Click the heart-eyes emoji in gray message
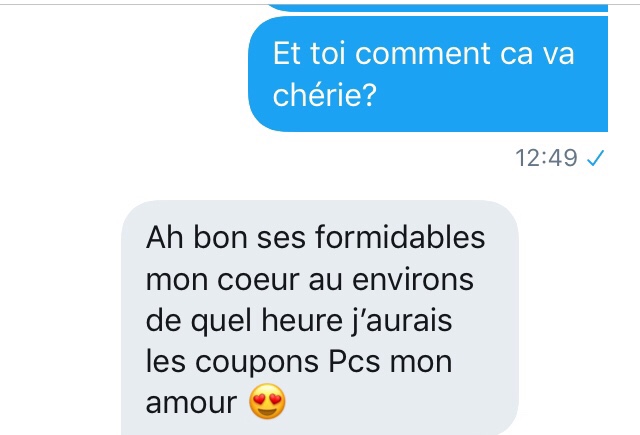This screenshot has height=435, width=640. click(267, 401)
